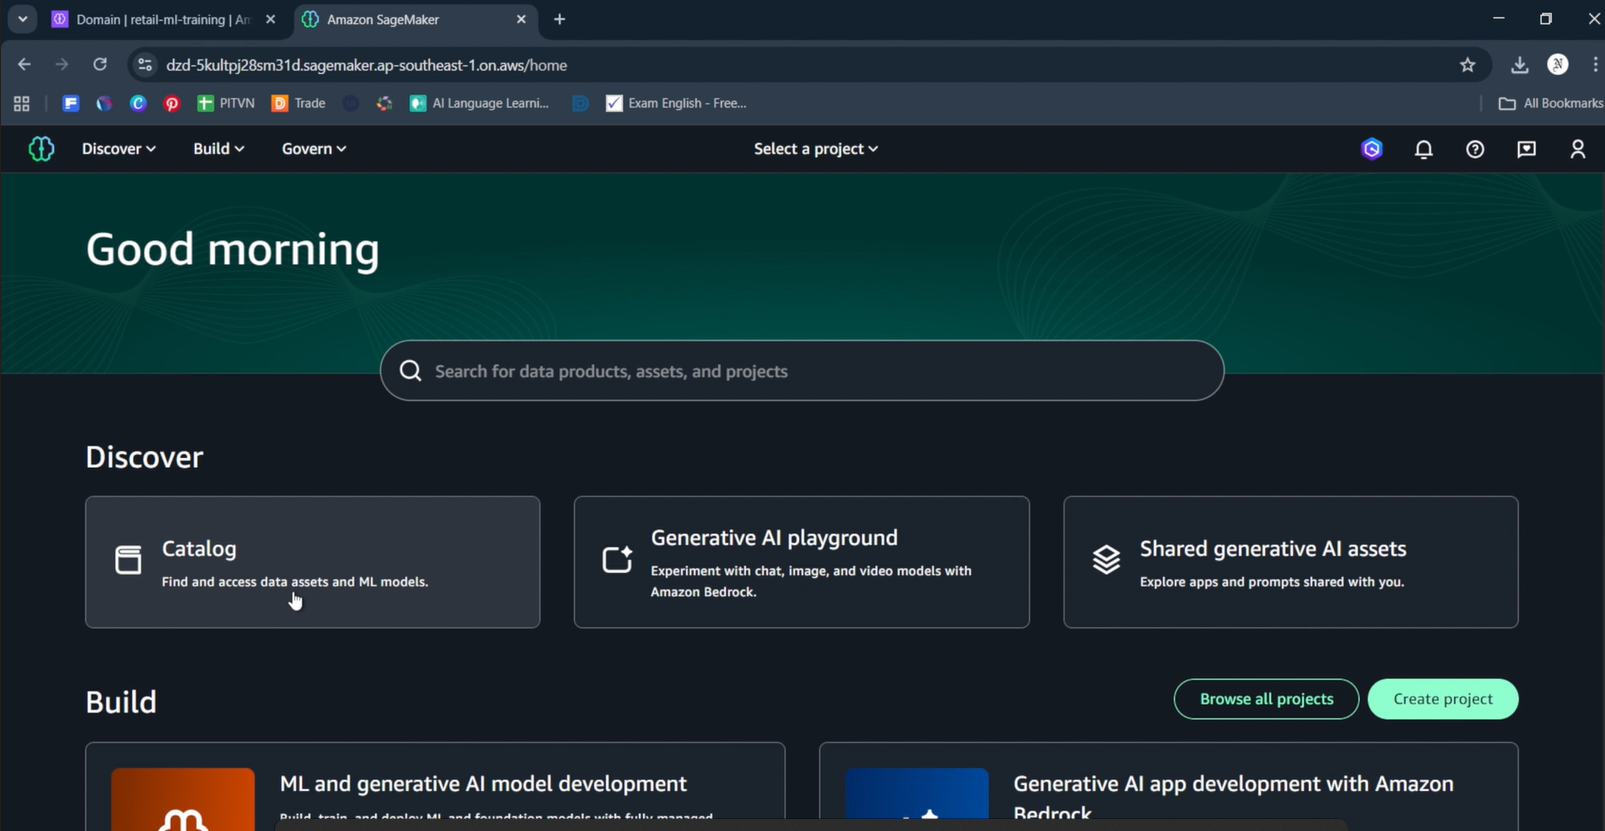Screen dimensions: 1605x831
Task: Open the Pinterest bookmark
Action: click(x=172, y=103)
